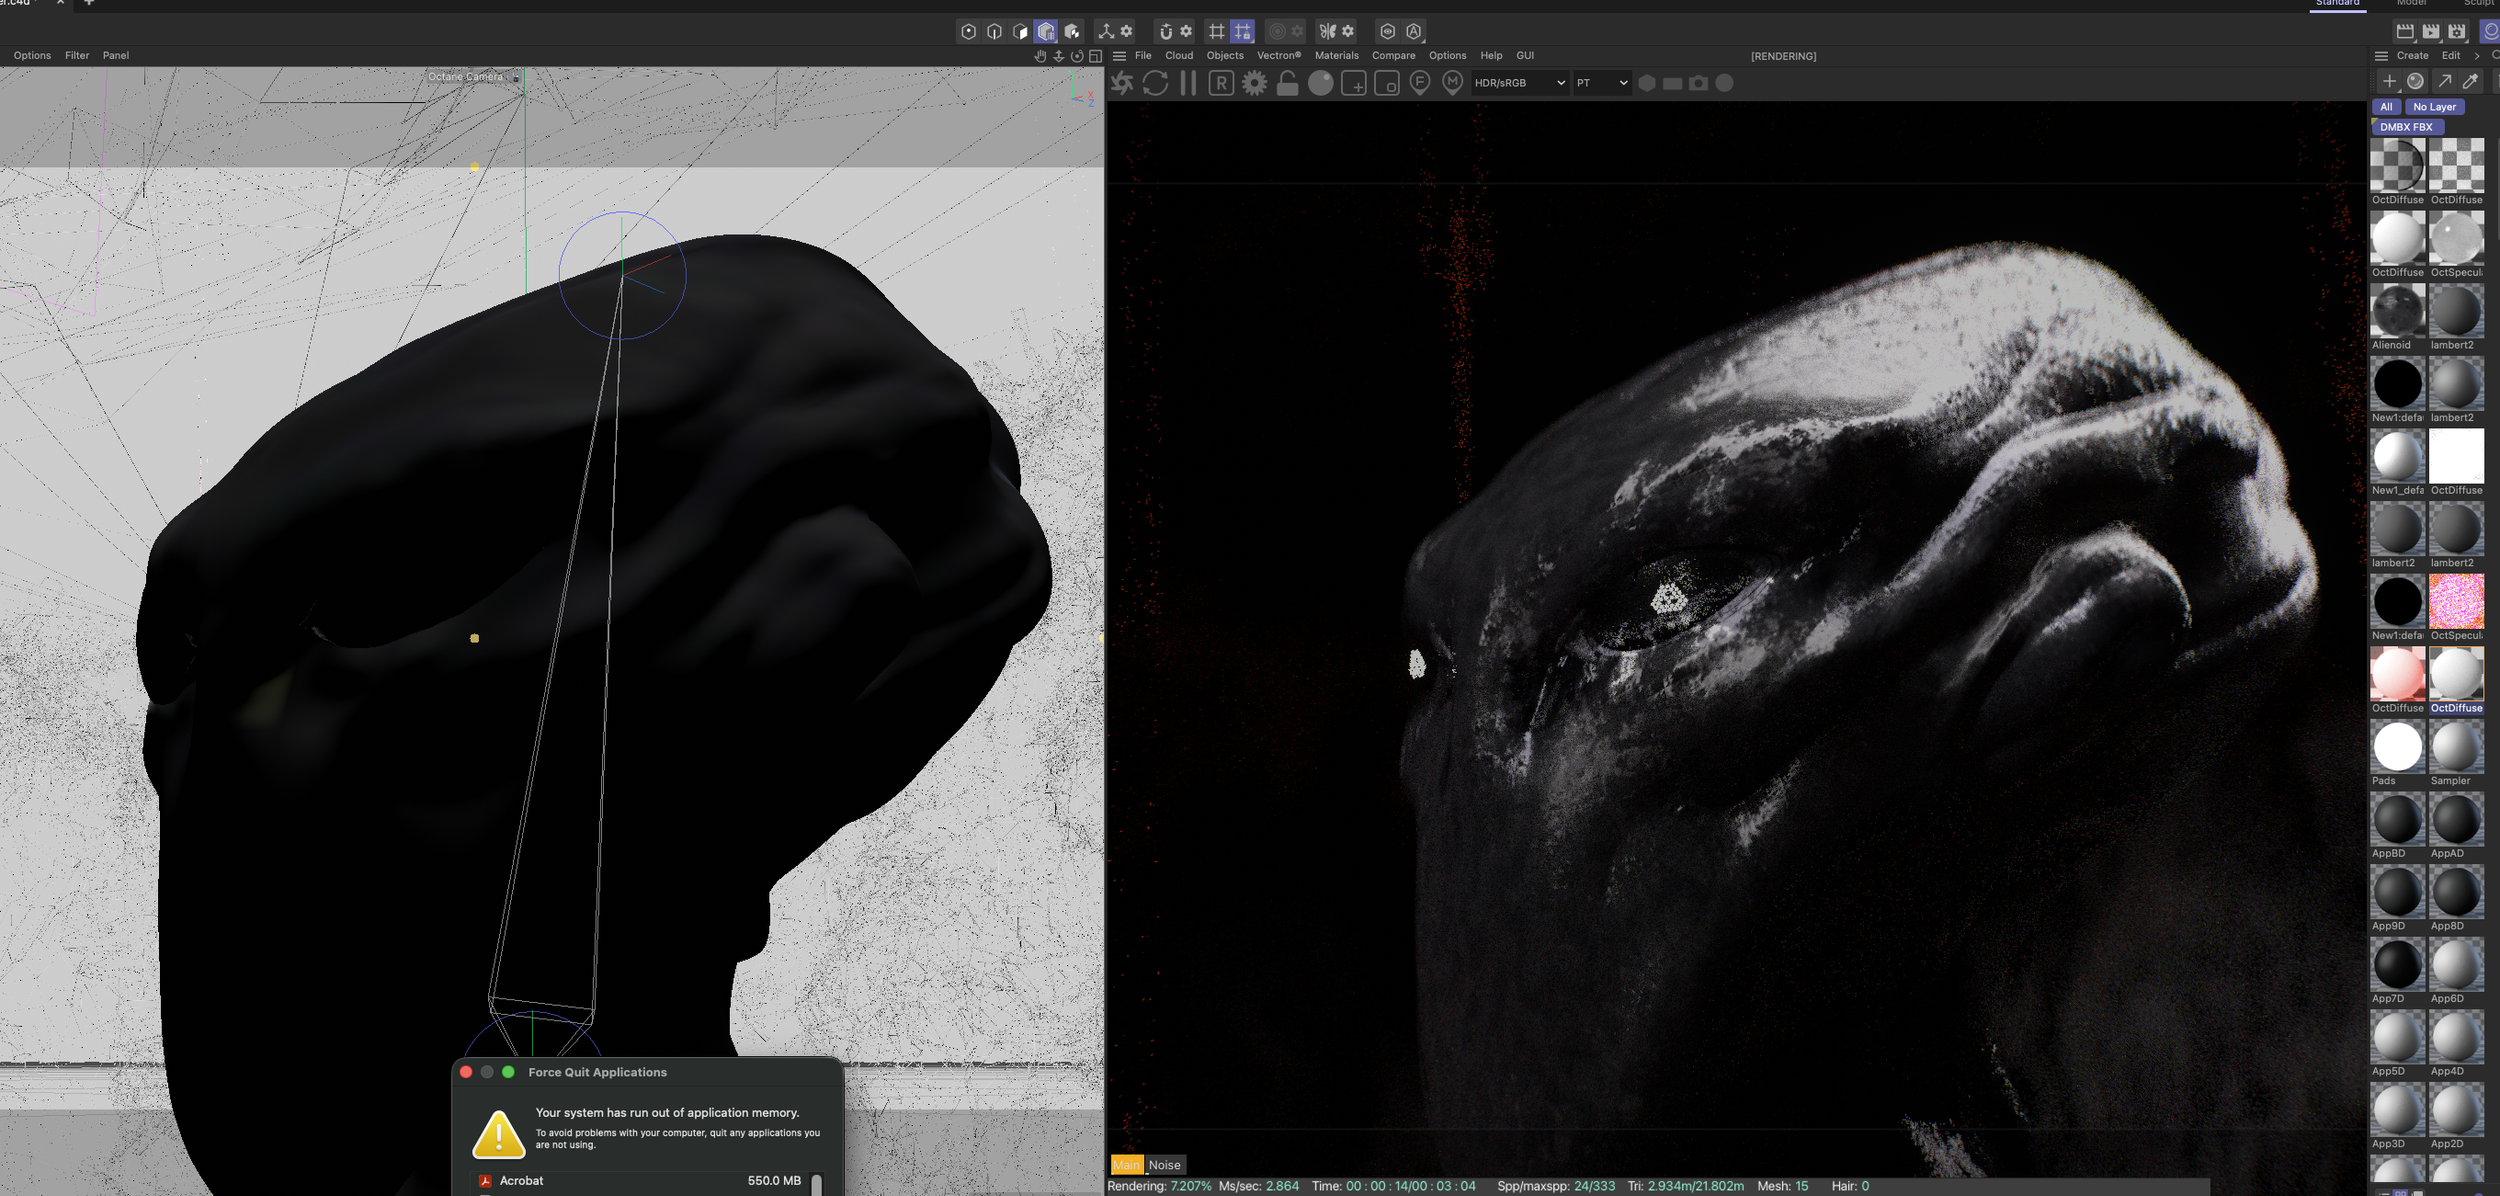The height and width of the screenshot is (1196, 2500).
Task: Open the PT render kernel dropdown
Action: pyautogui.click(x=1602, y=83)
